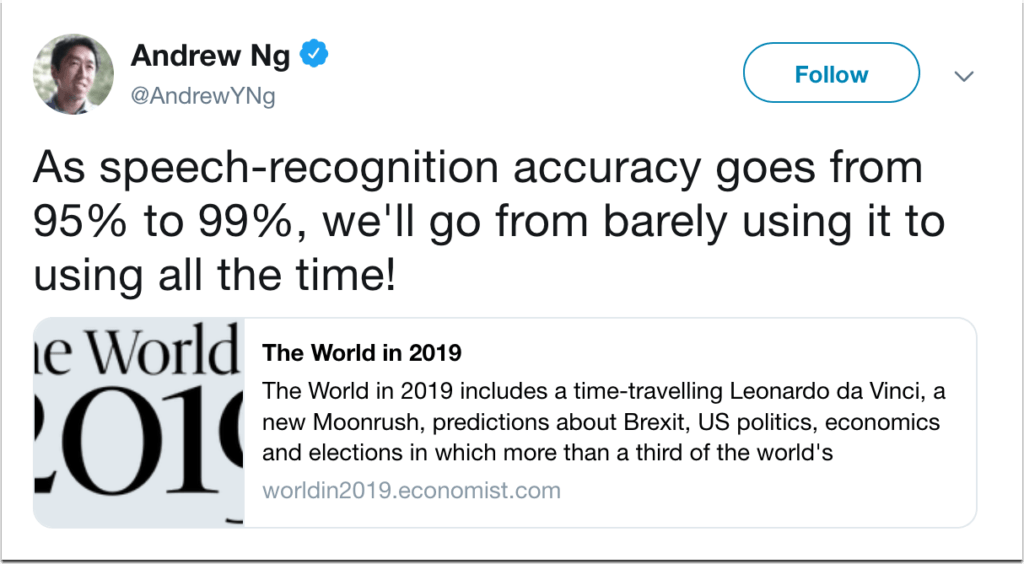Open the tweet options chevron menu
Image resolution: width=1024 pixels, height=564 pixels.
pyautogui.click(x=965, y=76)
